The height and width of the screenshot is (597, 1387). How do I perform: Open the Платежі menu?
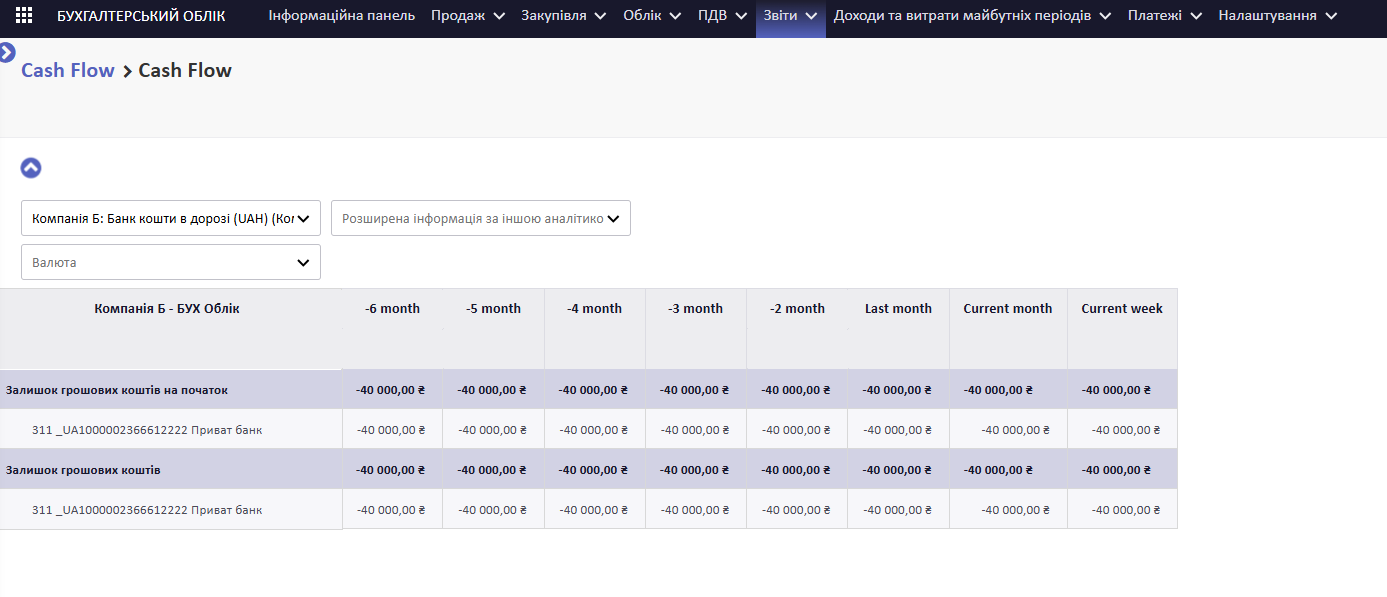[x=1165, y=16]
